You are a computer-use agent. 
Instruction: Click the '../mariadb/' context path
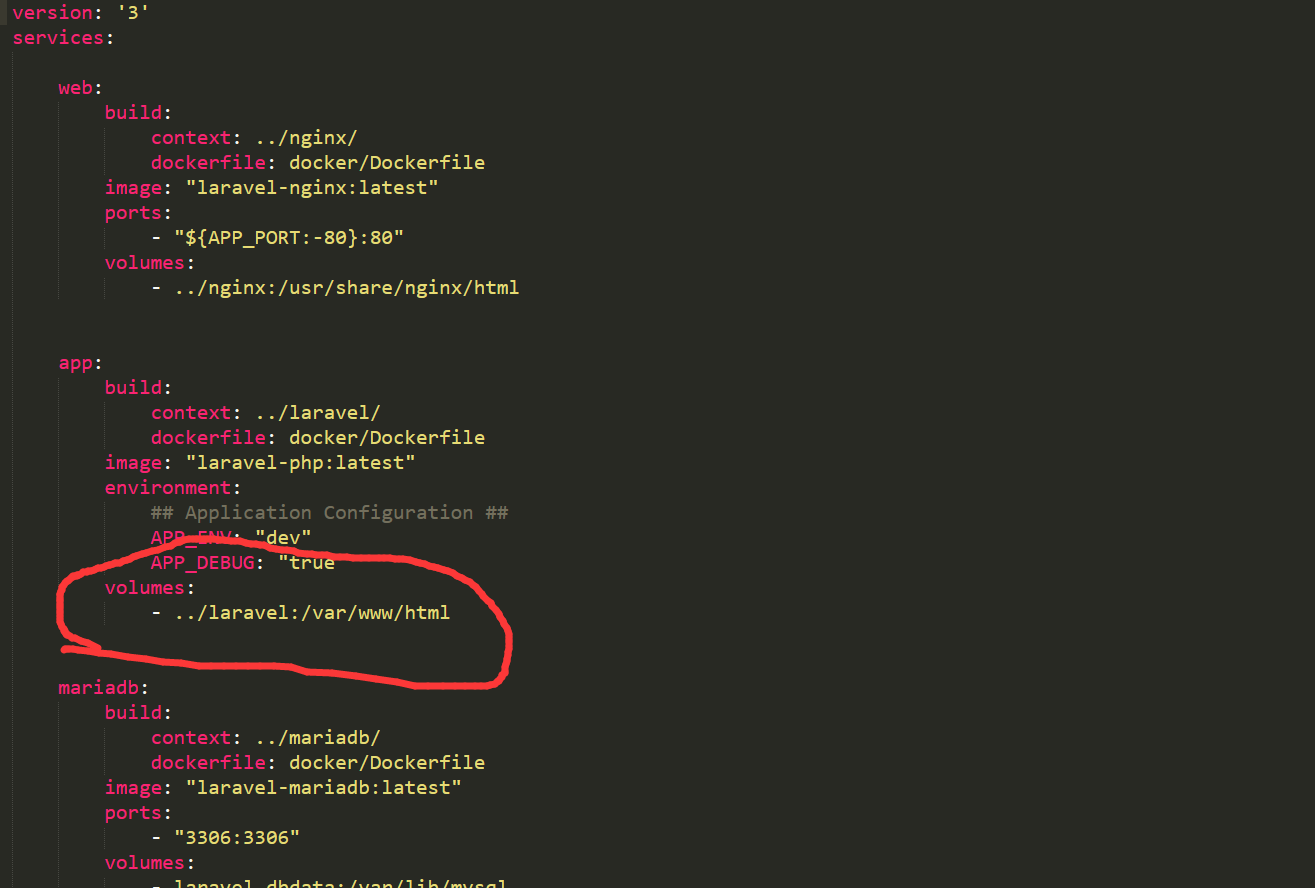click(x=317, y=738)
